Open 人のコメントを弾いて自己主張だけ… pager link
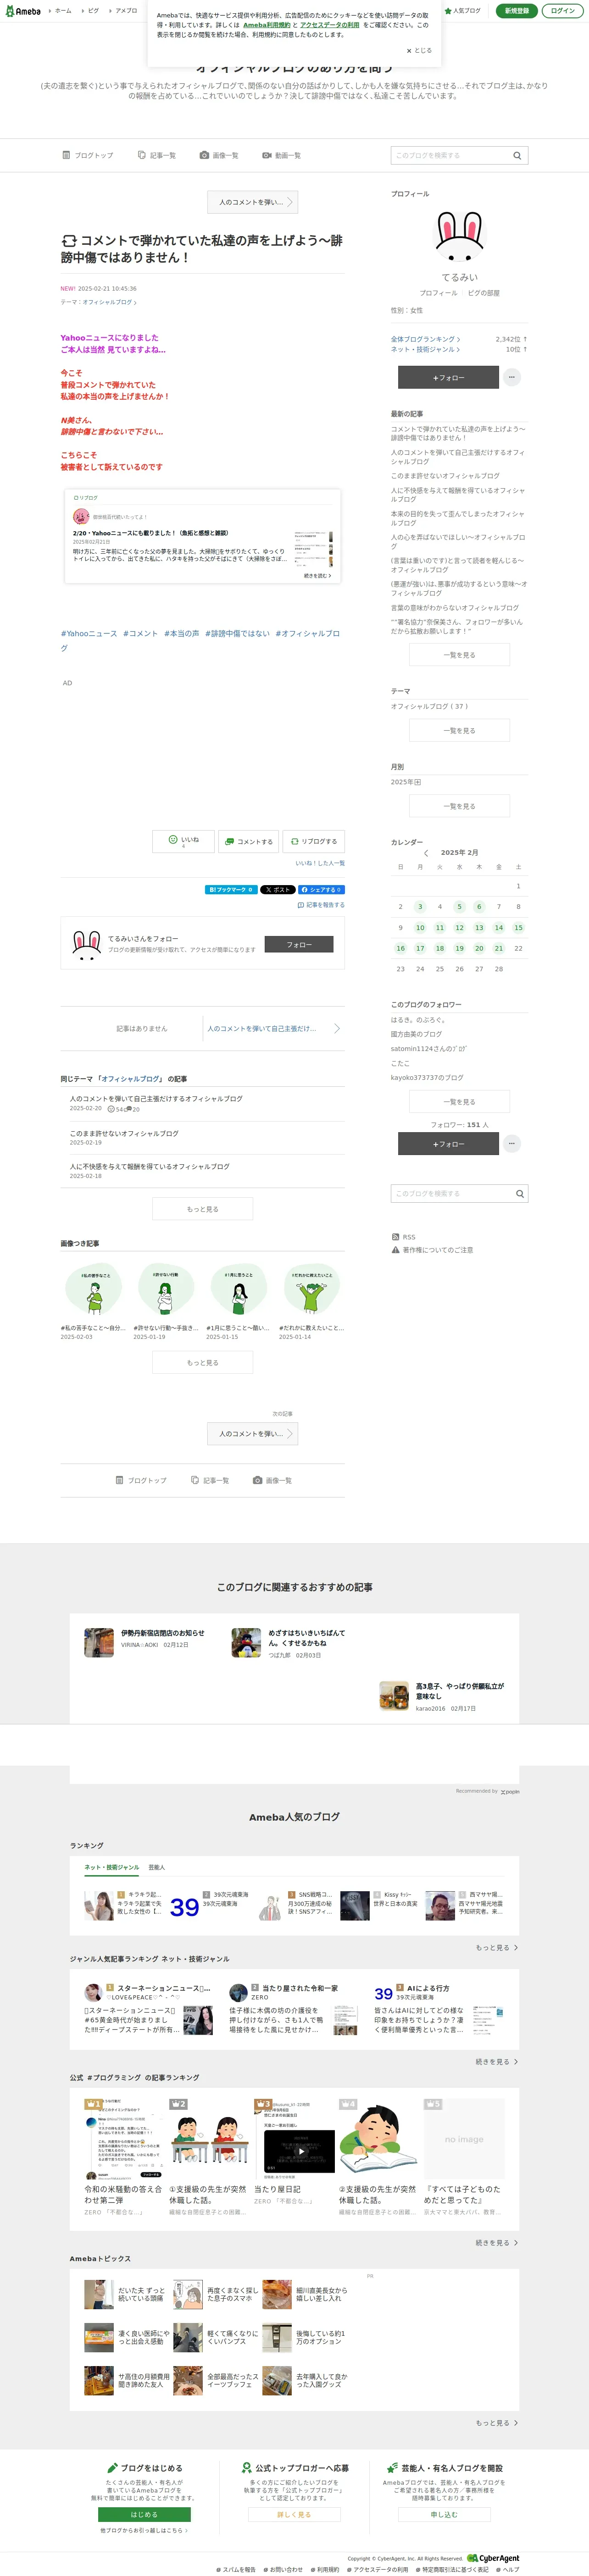The image size is (589, 2576). click(262, 1028)
